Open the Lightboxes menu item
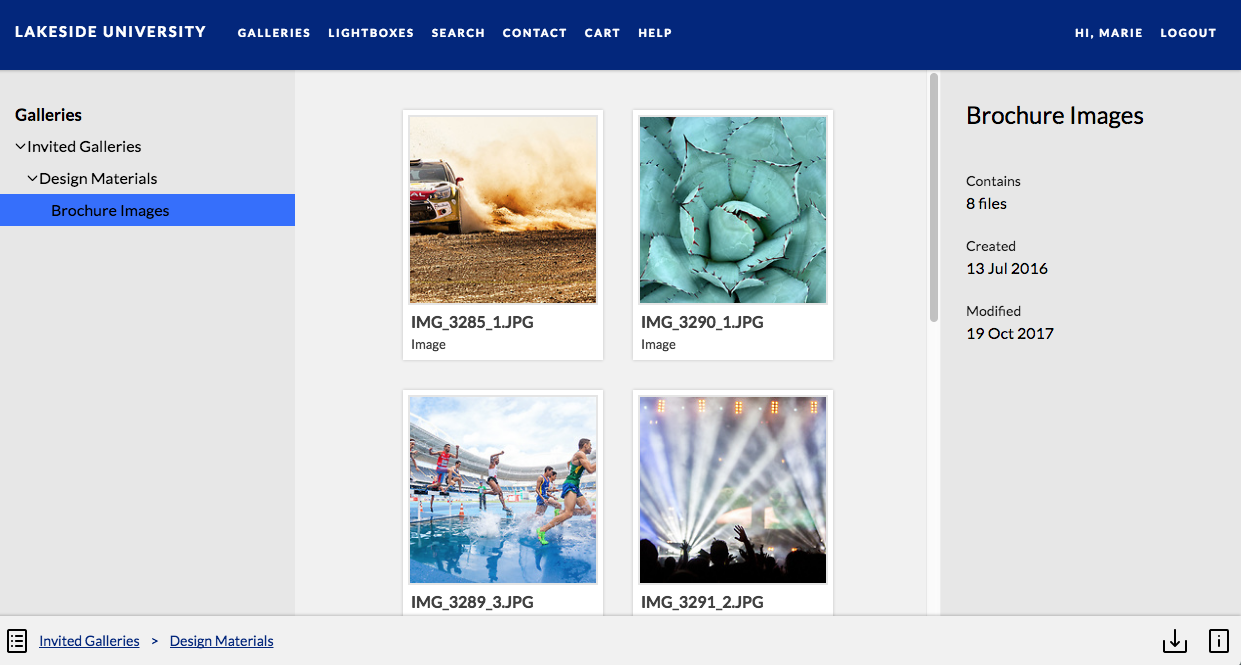 371,33
